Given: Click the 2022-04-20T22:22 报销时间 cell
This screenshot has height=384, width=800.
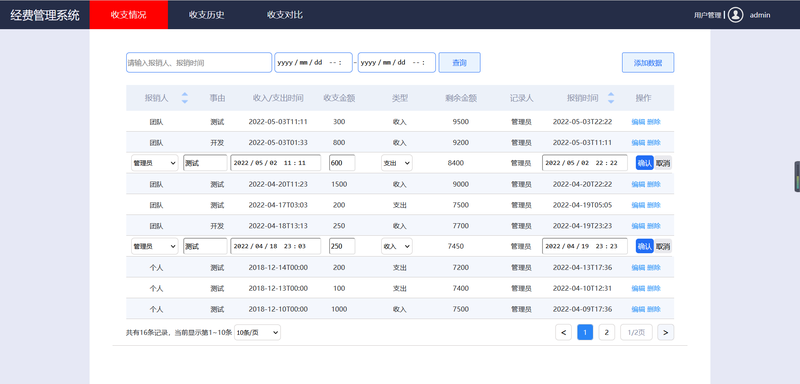Looking at the screenshot, I should tap(582, 184).
